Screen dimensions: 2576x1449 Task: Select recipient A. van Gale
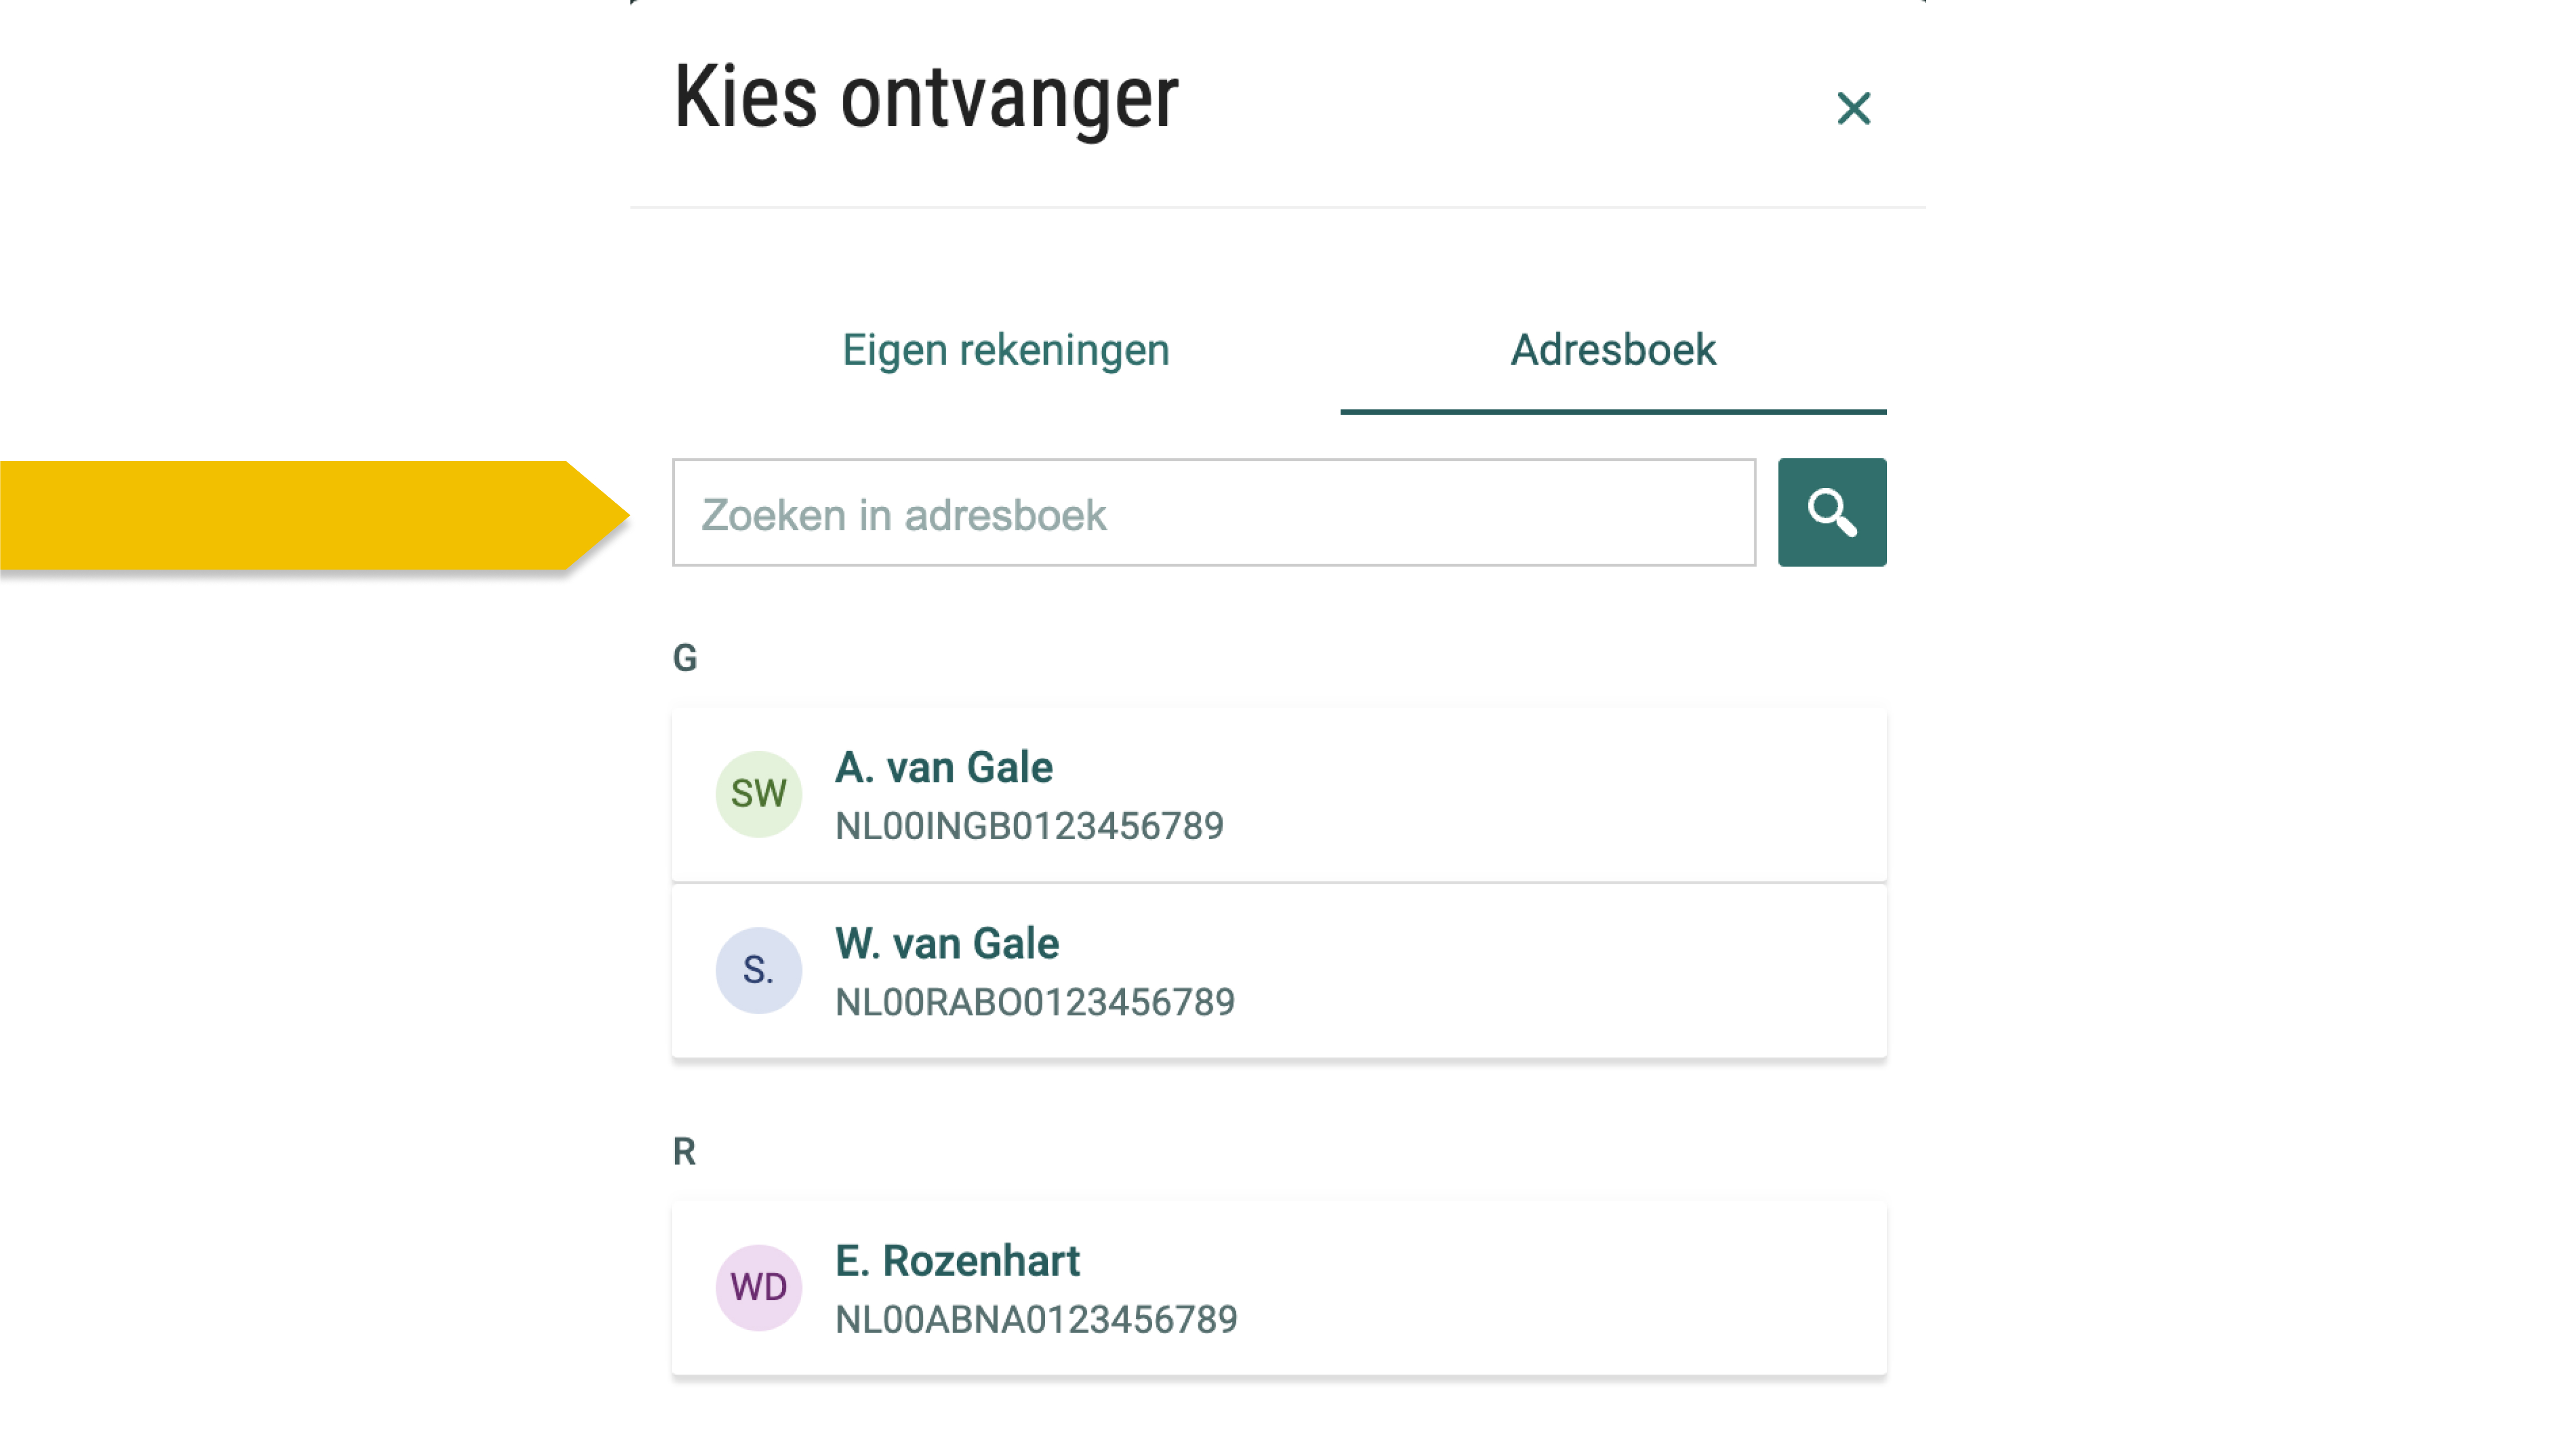click(943, 768)
